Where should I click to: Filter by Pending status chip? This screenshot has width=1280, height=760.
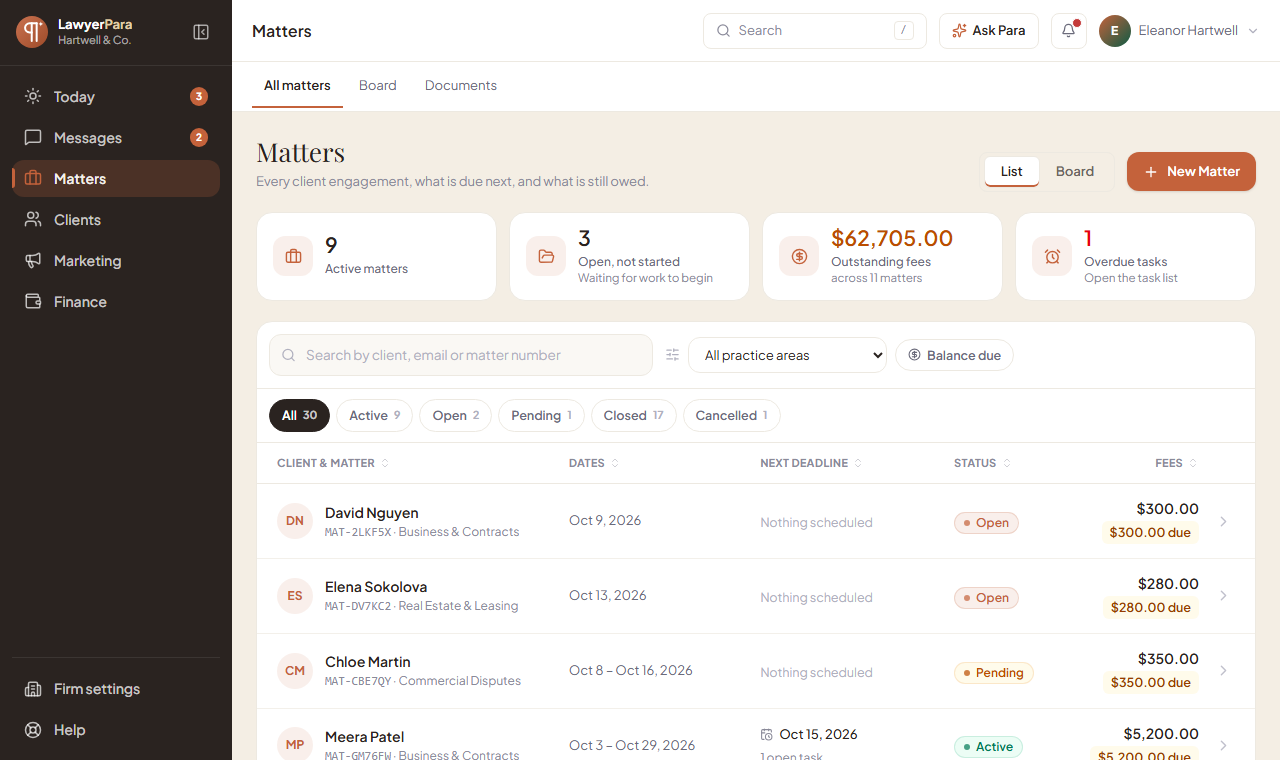tap(541, 416)
